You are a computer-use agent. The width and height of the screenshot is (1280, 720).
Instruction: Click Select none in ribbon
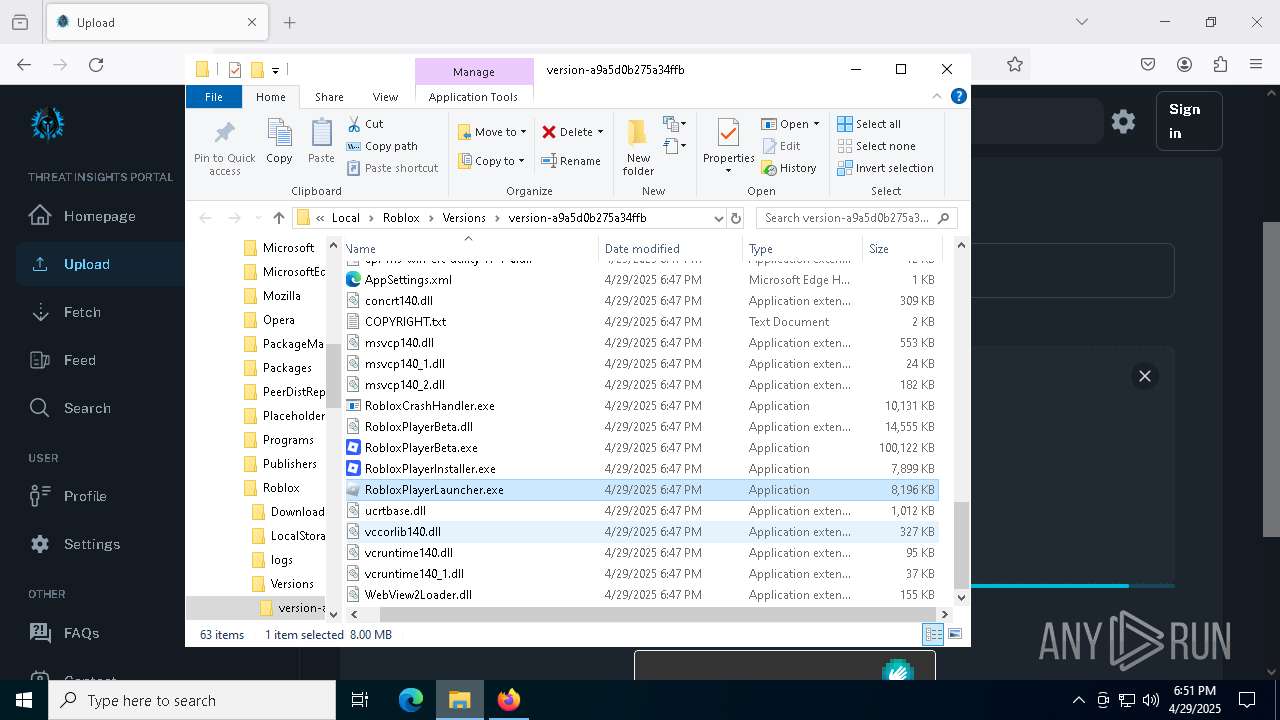tap(875, 146)
